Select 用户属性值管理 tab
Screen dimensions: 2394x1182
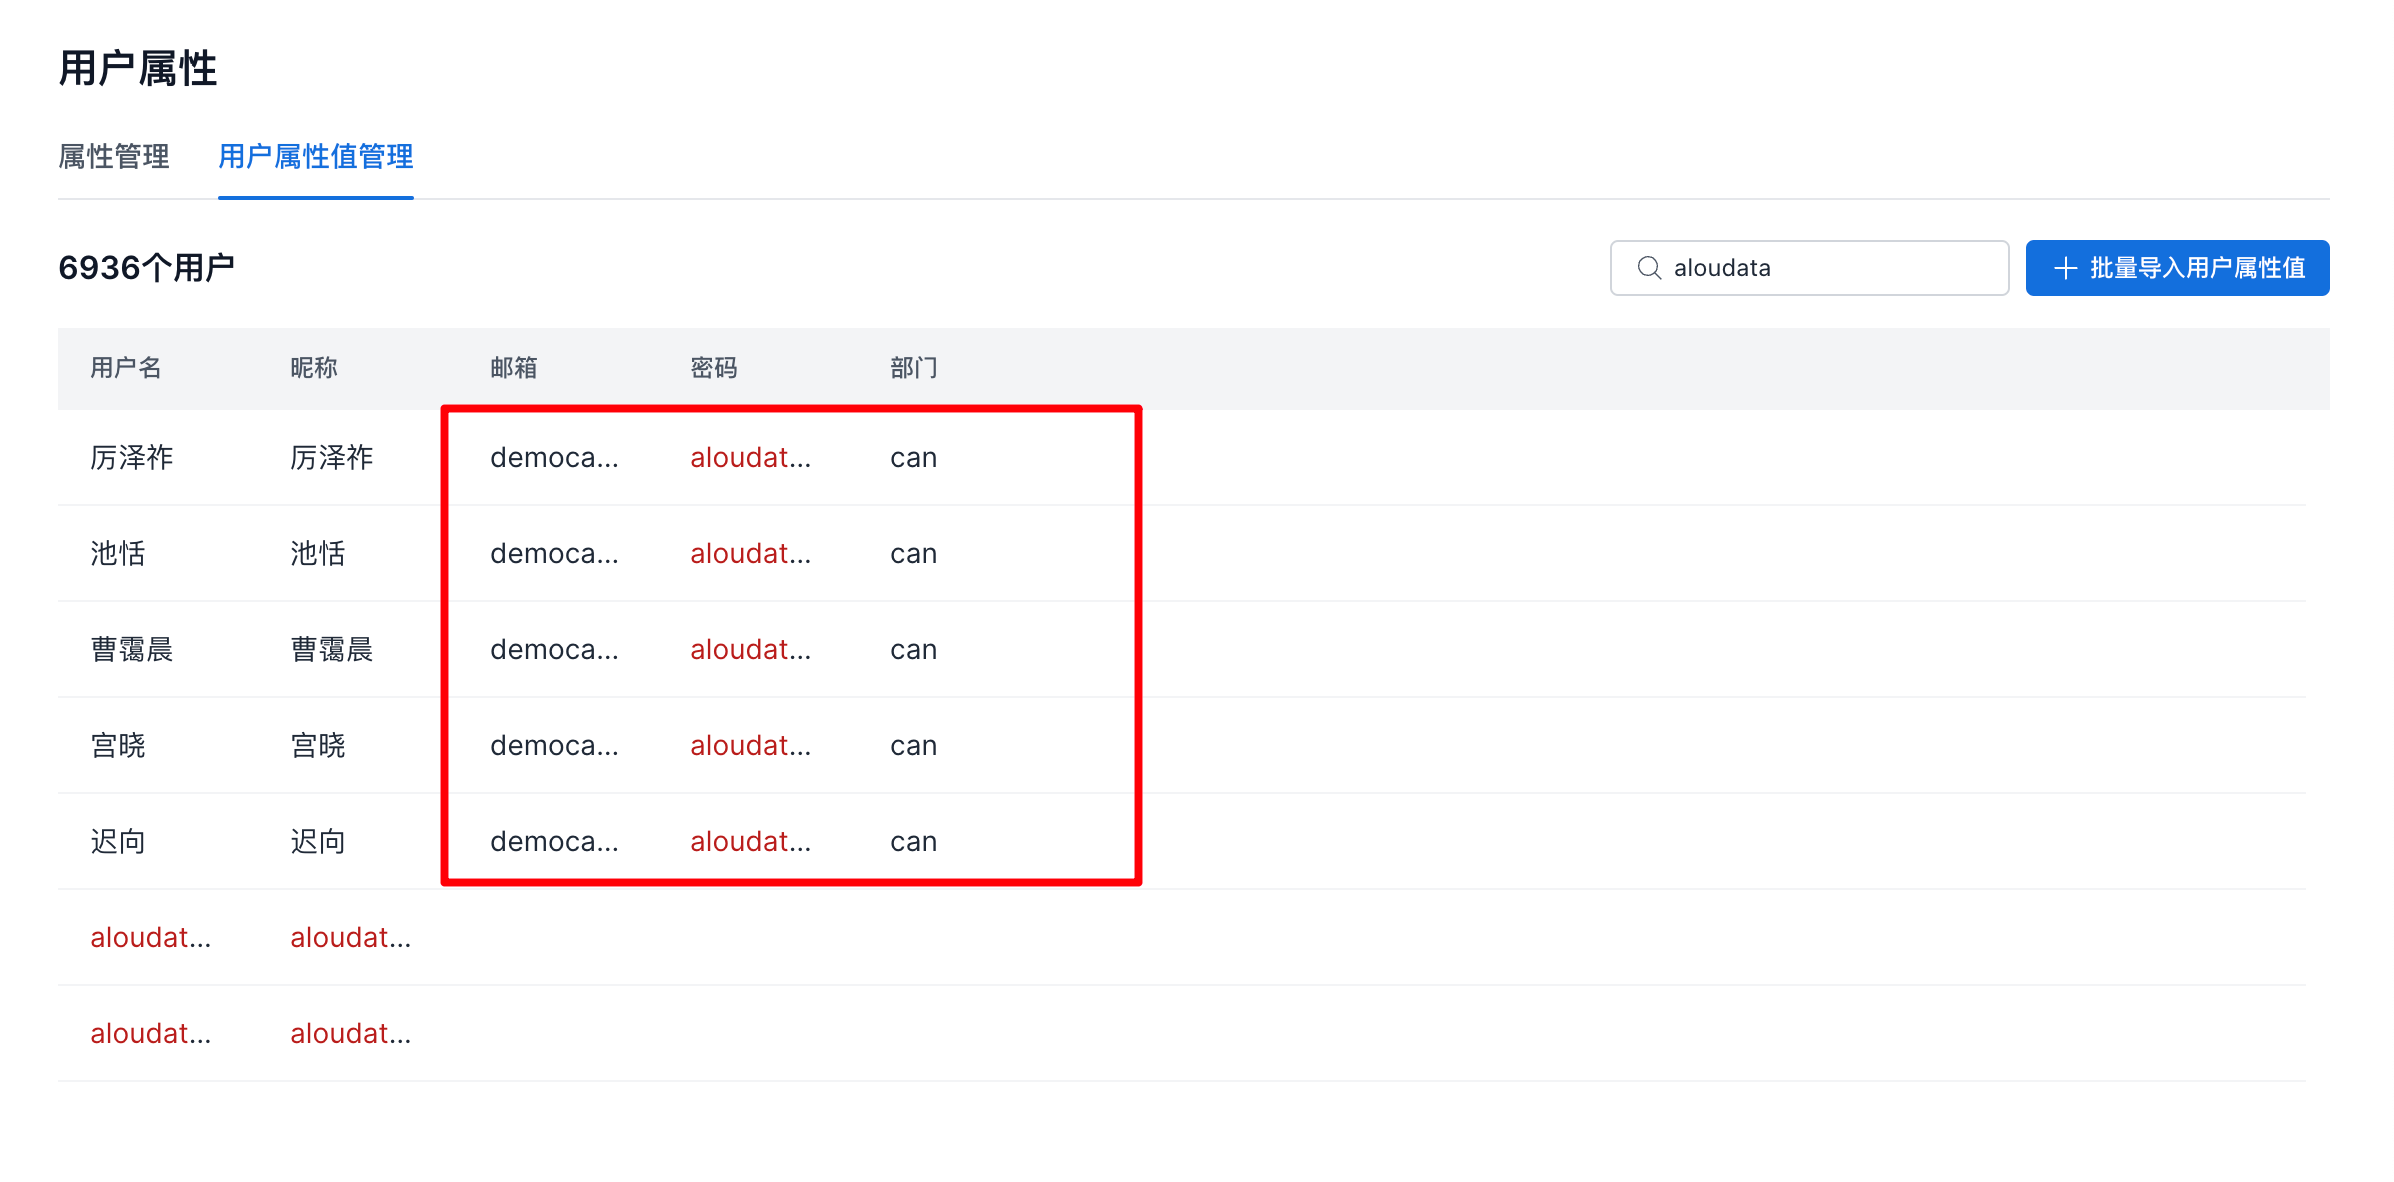point(315,157)
